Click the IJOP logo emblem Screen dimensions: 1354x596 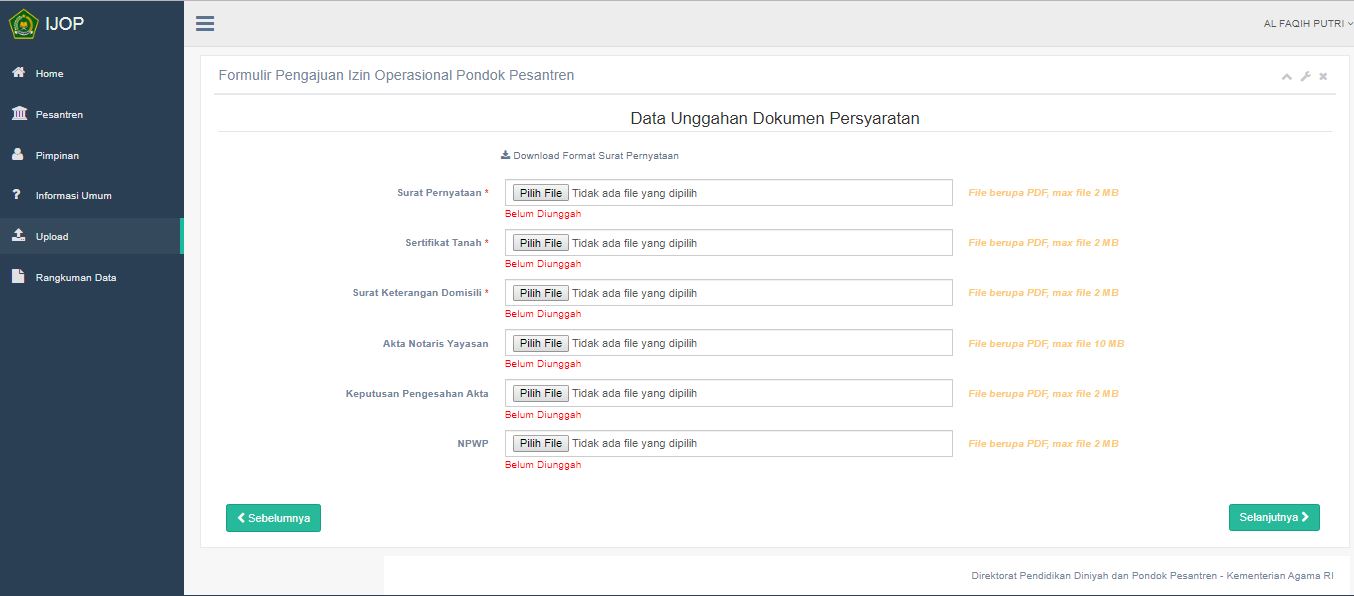[23, 24]
